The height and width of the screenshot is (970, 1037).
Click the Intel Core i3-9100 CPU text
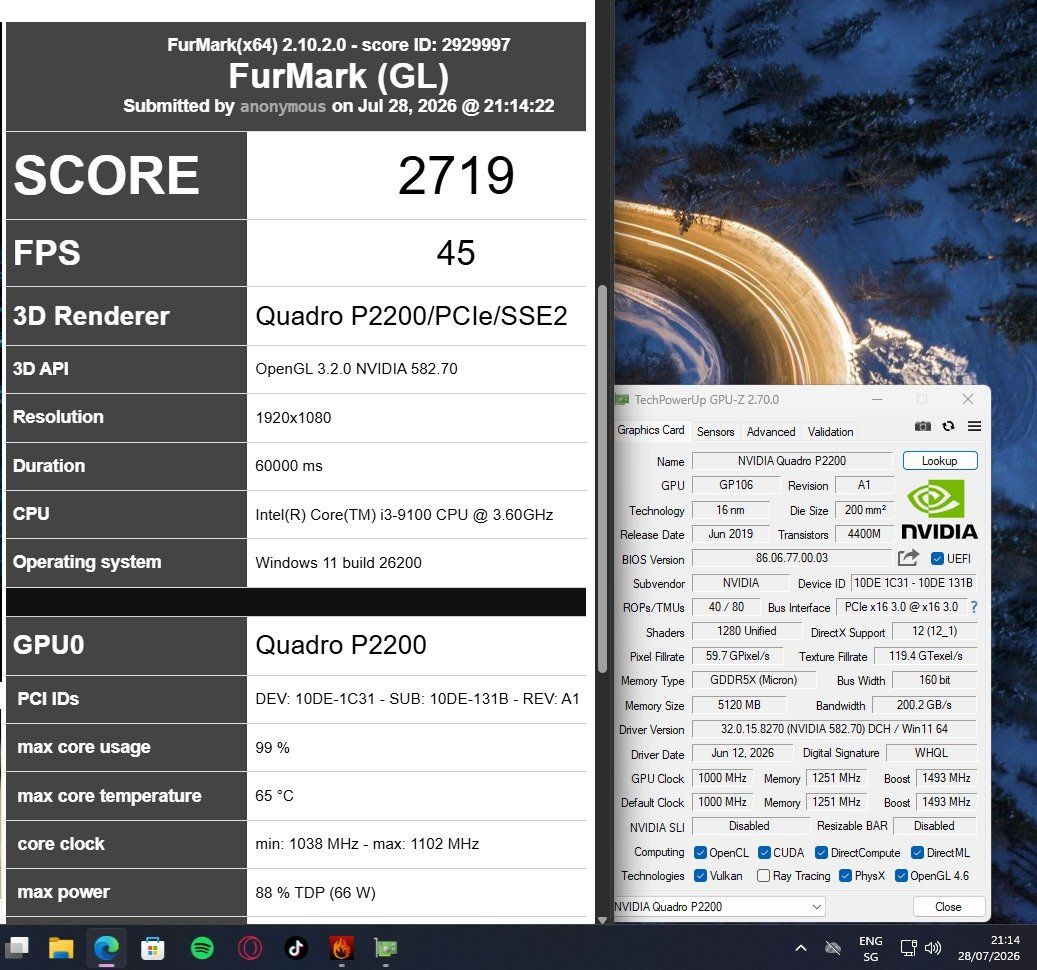point(404,514)
